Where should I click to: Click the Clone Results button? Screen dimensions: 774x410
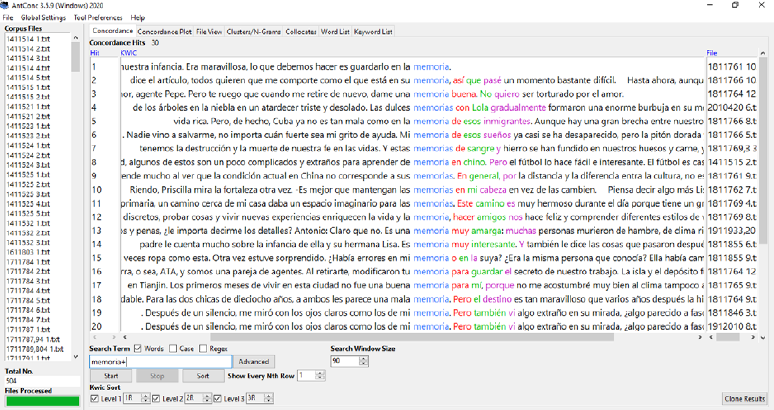point(744,399)
